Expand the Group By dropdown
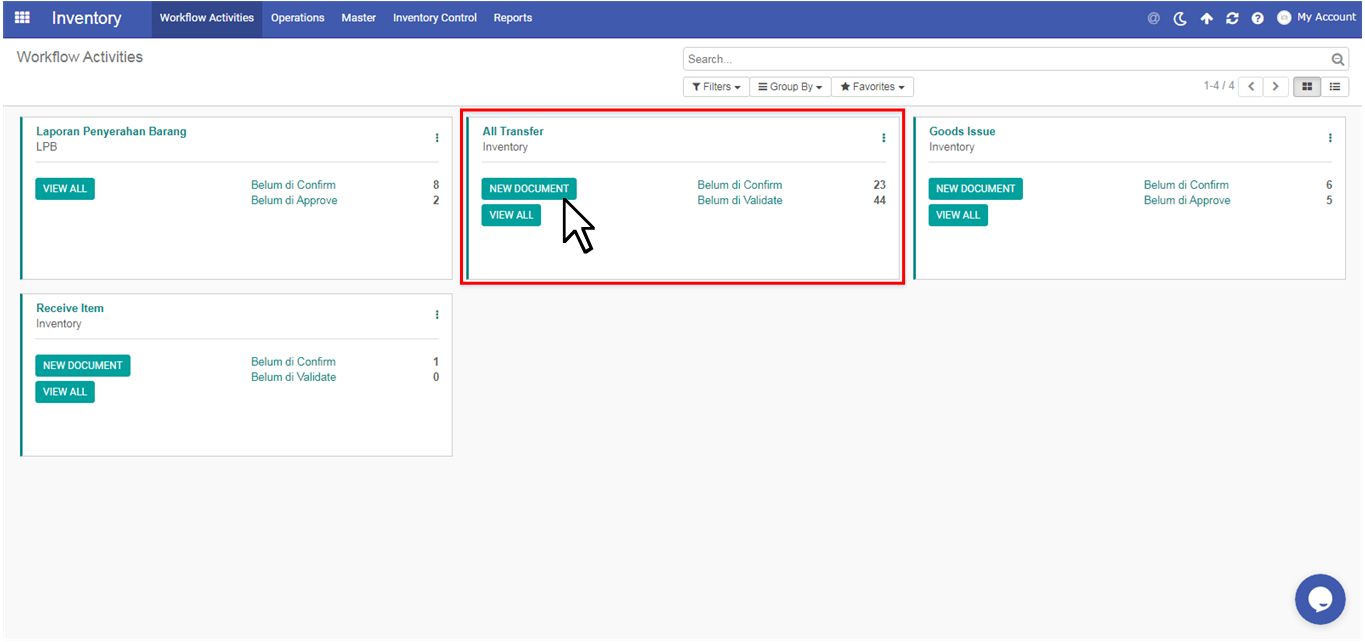The width and height of the screenshot is (1365, 642). point(789,87)
